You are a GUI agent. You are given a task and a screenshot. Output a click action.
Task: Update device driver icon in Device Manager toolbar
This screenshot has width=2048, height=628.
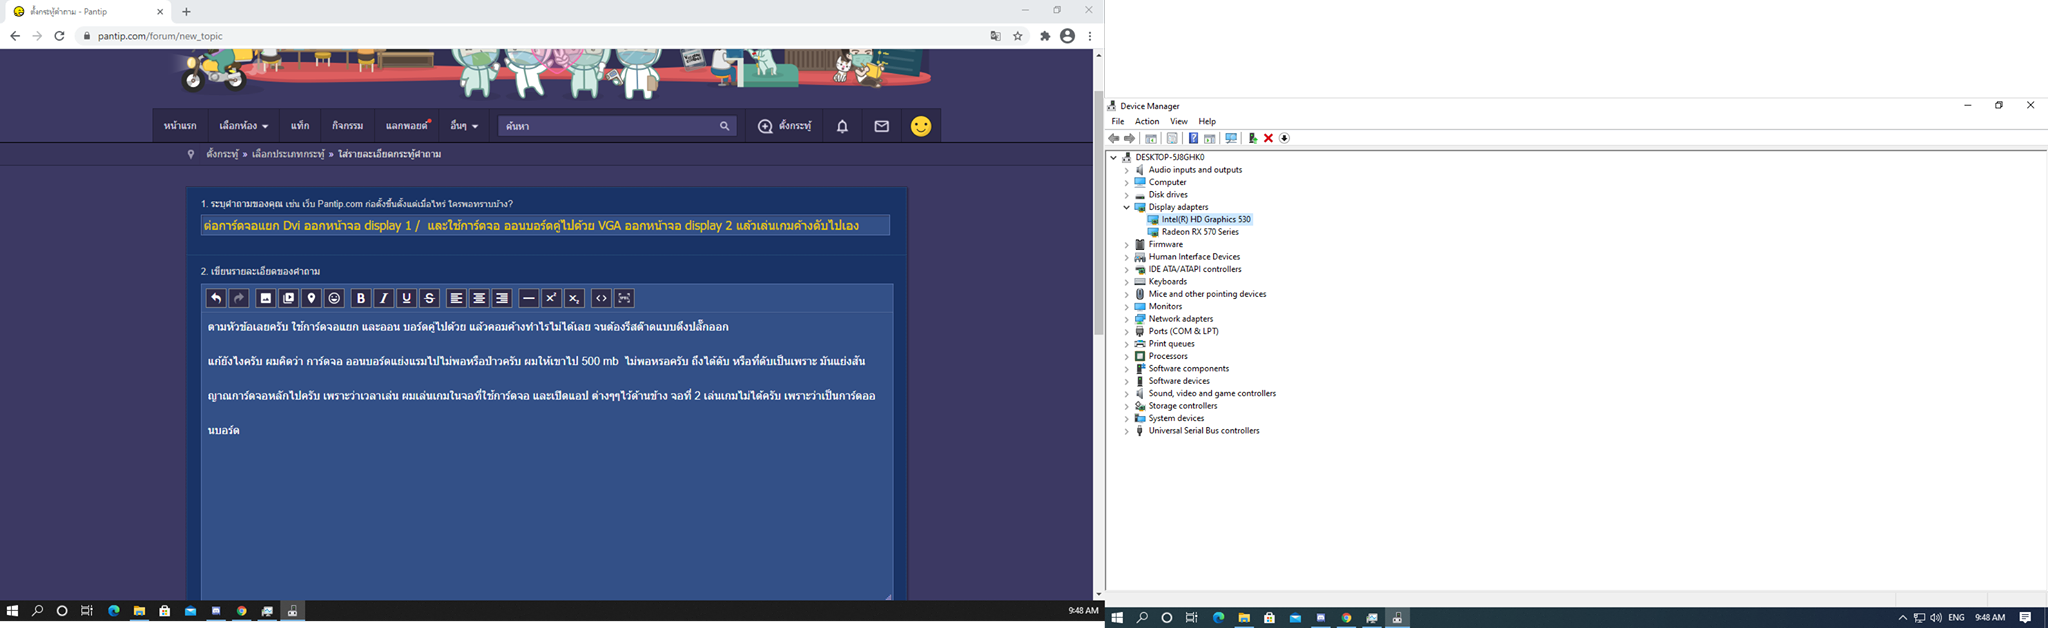click(1252, 138)
